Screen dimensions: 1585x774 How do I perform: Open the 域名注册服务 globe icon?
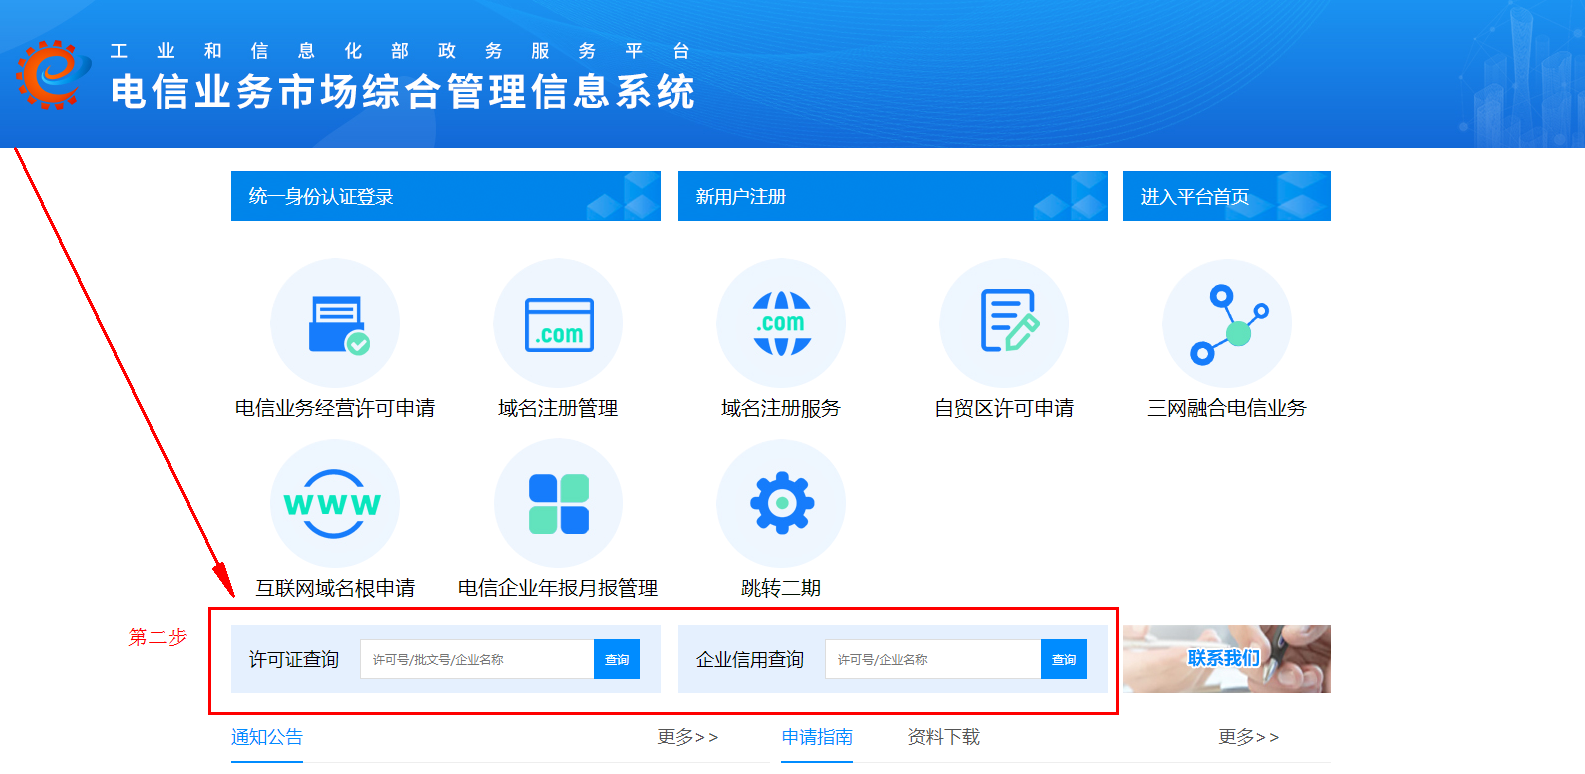(x=781, y=323)
